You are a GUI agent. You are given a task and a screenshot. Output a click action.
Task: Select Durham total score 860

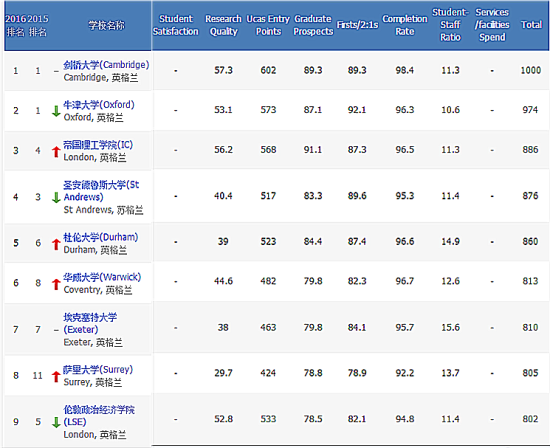(530, 241)
